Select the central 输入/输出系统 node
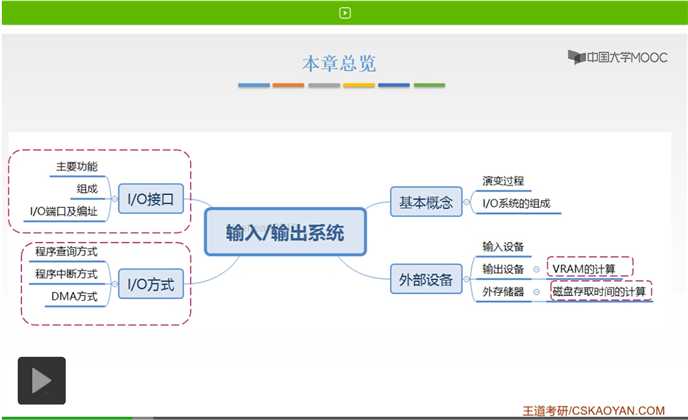Image resolution: width=688 pixels, height=420 pixels. (x=285, y=232)
